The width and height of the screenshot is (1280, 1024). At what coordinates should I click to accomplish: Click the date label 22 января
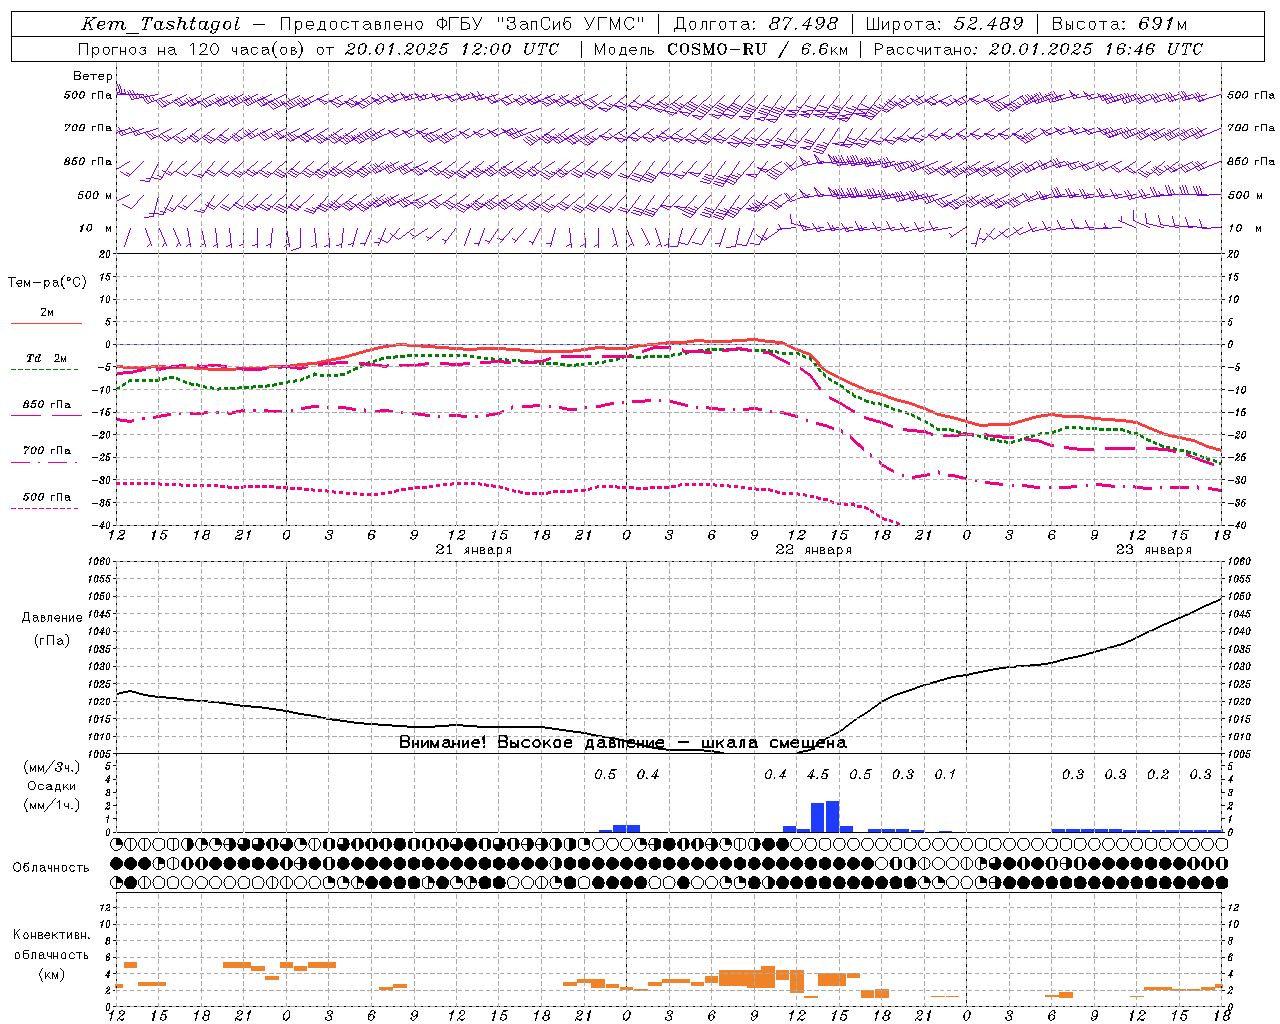tap(814, 550)
